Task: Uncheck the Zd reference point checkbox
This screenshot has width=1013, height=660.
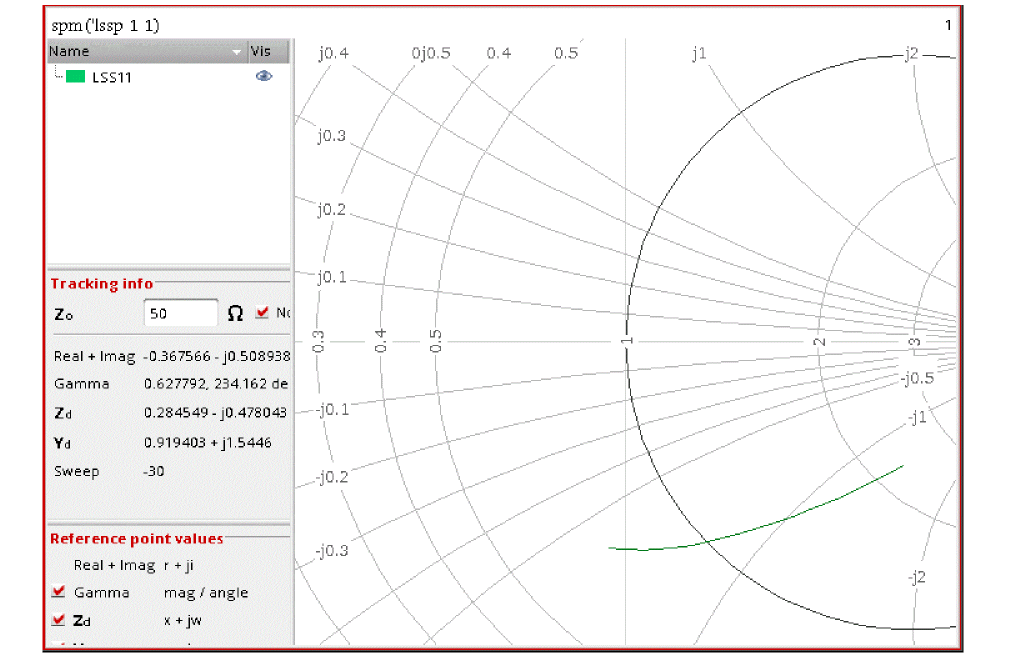Action: (x=59, y=620)
